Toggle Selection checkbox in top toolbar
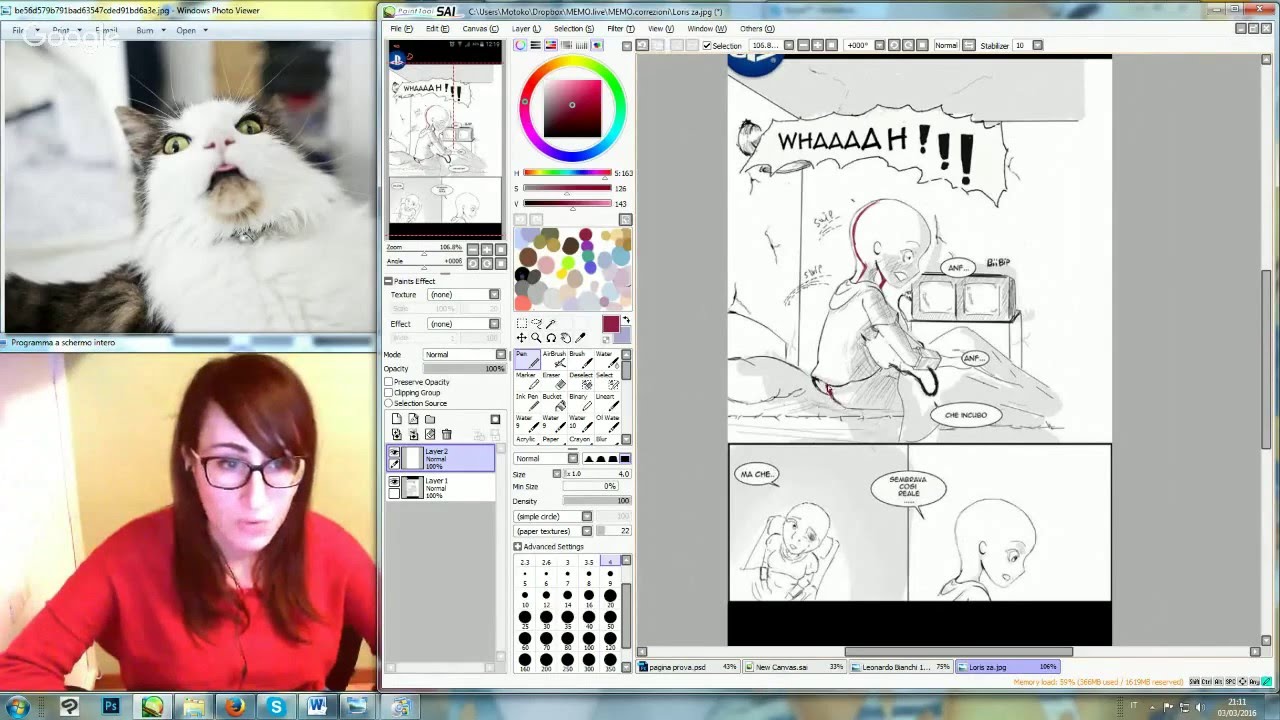Screen dimensions: 1280x720 click(707, 46)
